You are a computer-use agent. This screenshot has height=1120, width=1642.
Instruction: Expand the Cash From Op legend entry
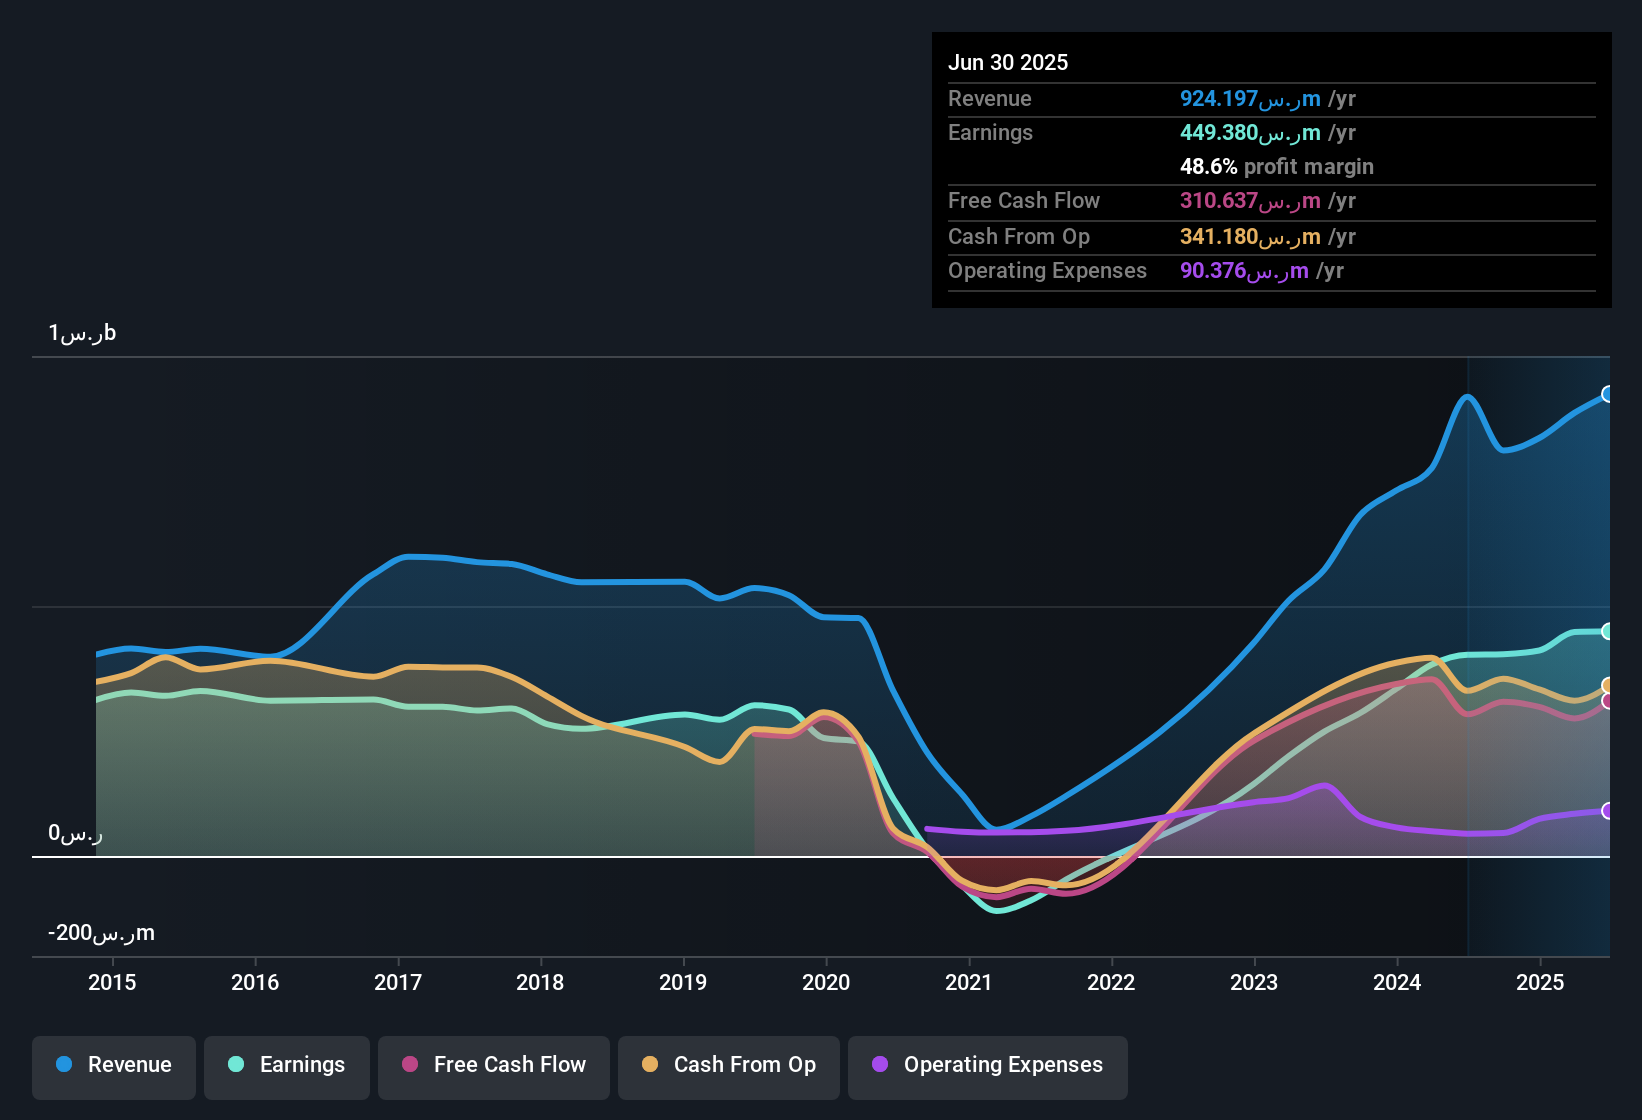click(x=728, y=1065)
